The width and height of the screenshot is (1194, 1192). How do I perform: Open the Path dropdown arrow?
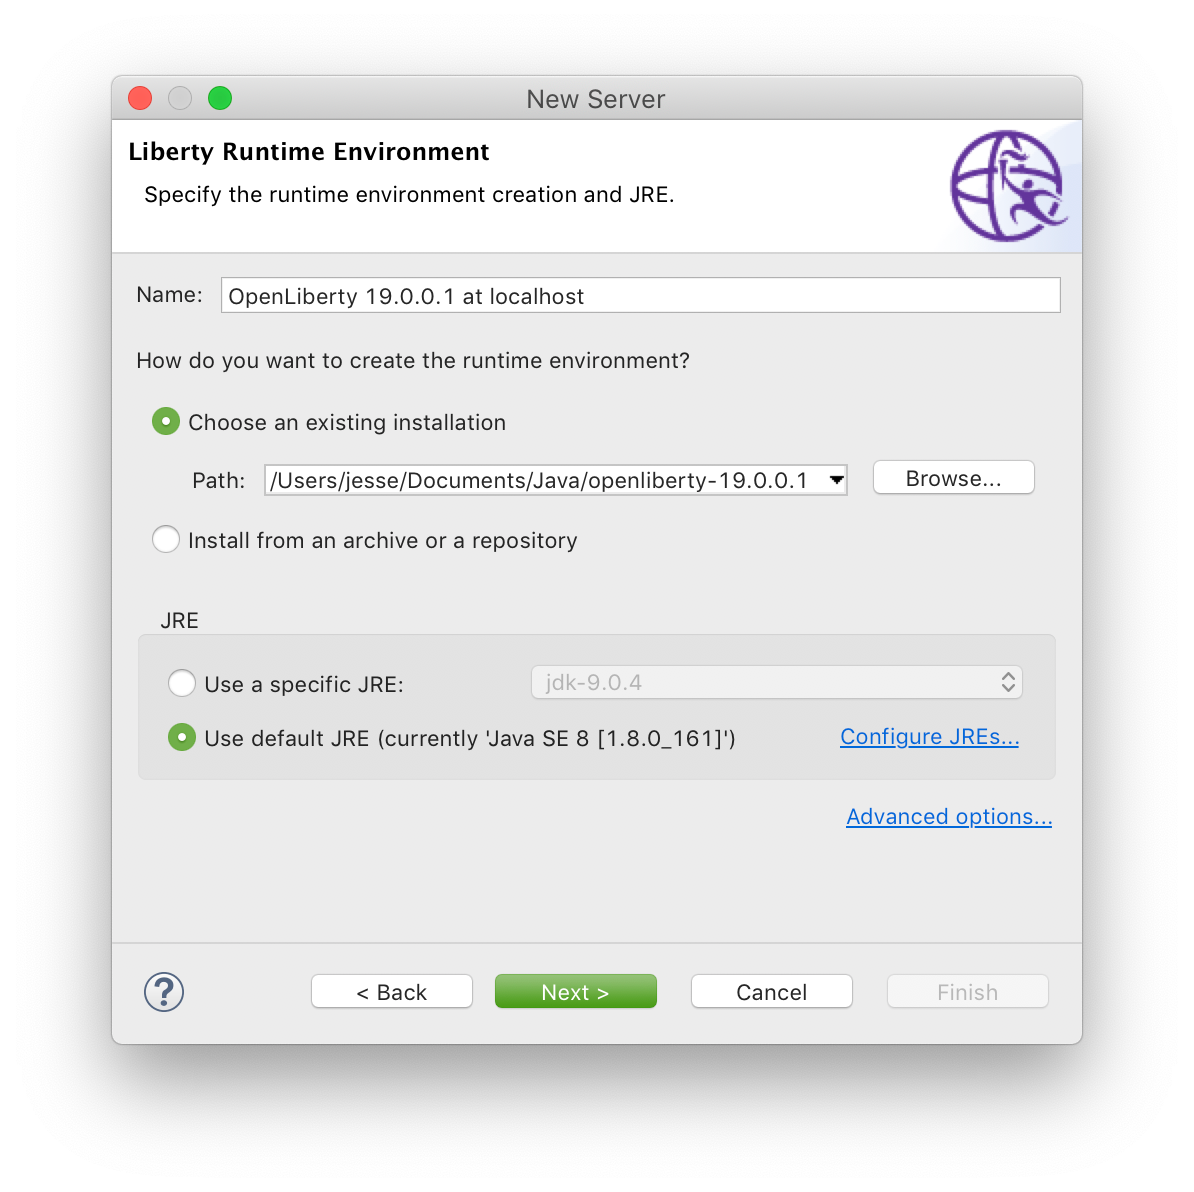pyautogui.click(x=837, y=480)
